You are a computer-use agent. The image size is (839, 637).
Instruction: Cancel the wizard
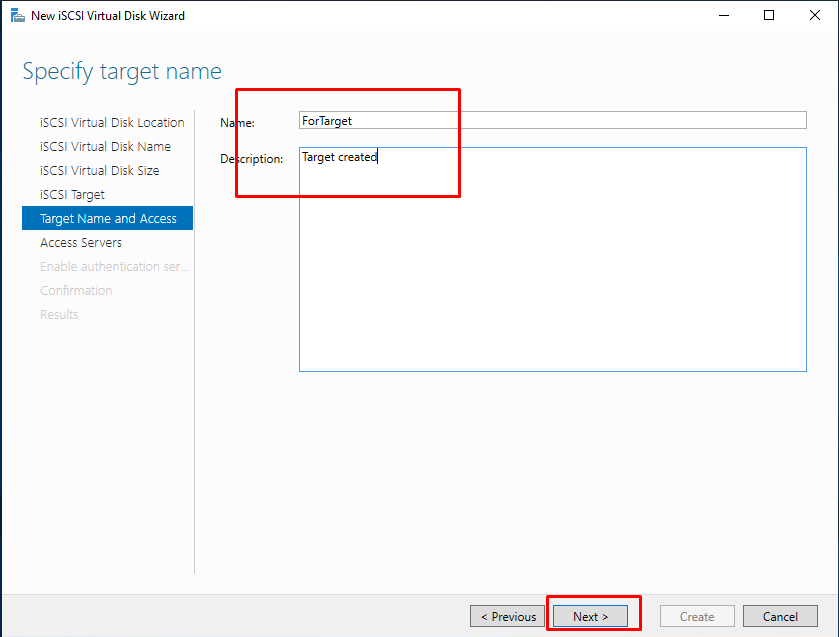tap(780, 617)
